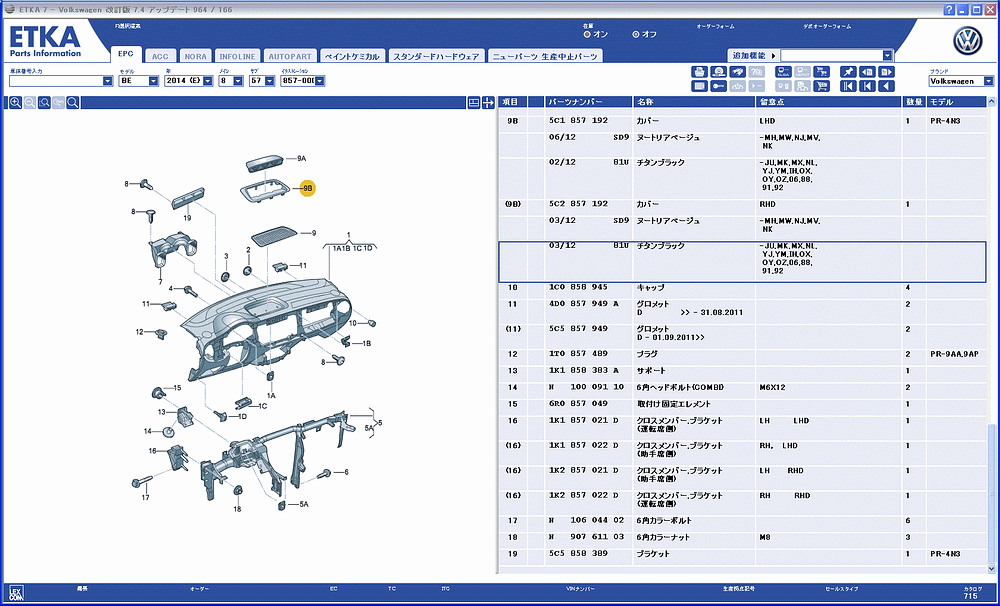Zoom in on the parts illustration
This screenshot has width=1000, height=606.
15,103
